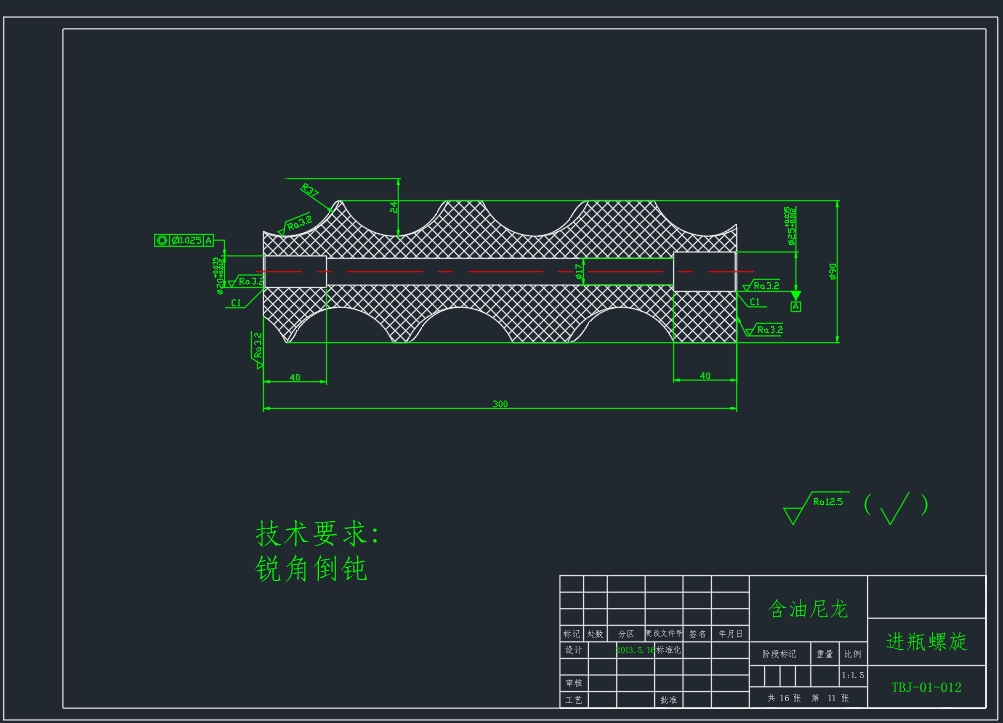Viewport: 1003px width, 723px height.
Task: Click the 进瓶螺旋 part name
Action: point(926,641)
